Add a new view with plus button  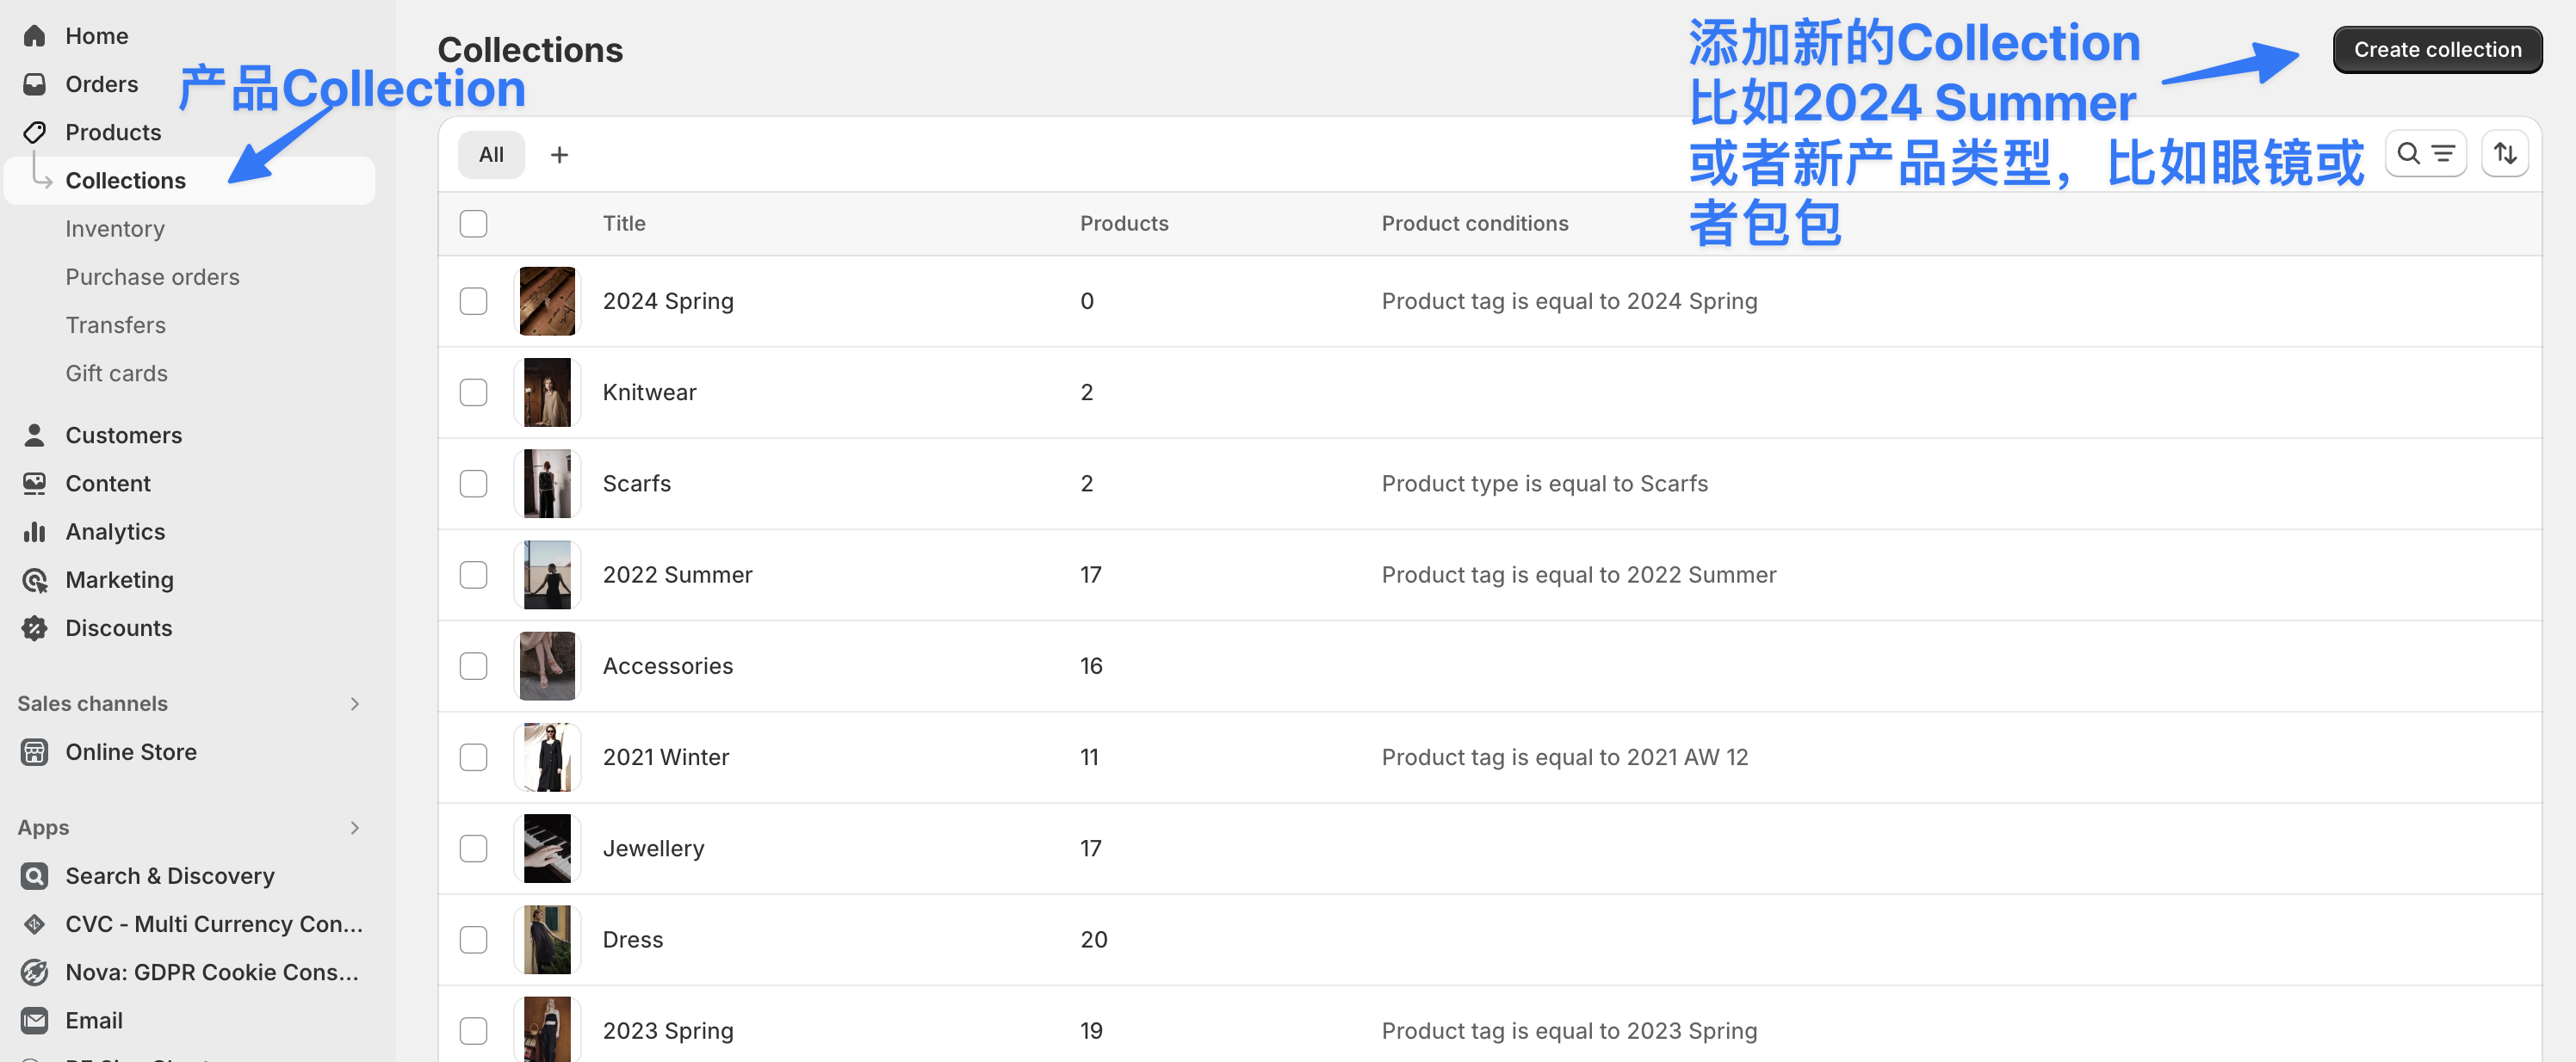559,155
